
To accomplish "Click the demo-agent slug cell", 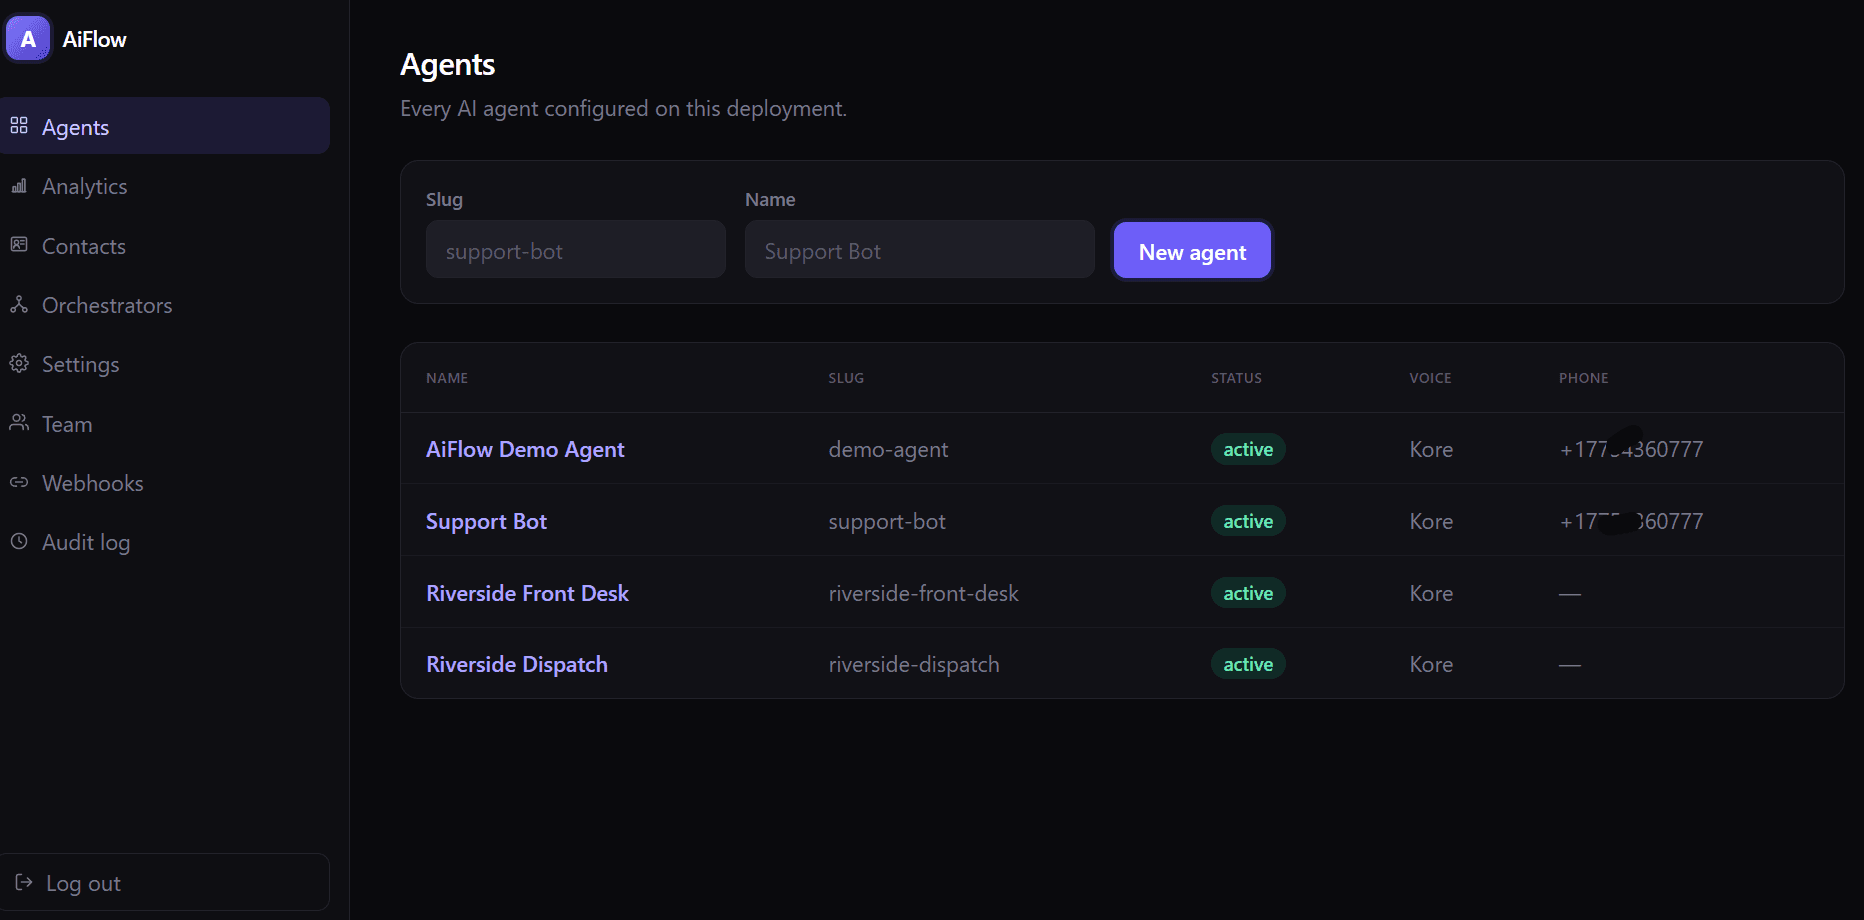I will [888, 450].
